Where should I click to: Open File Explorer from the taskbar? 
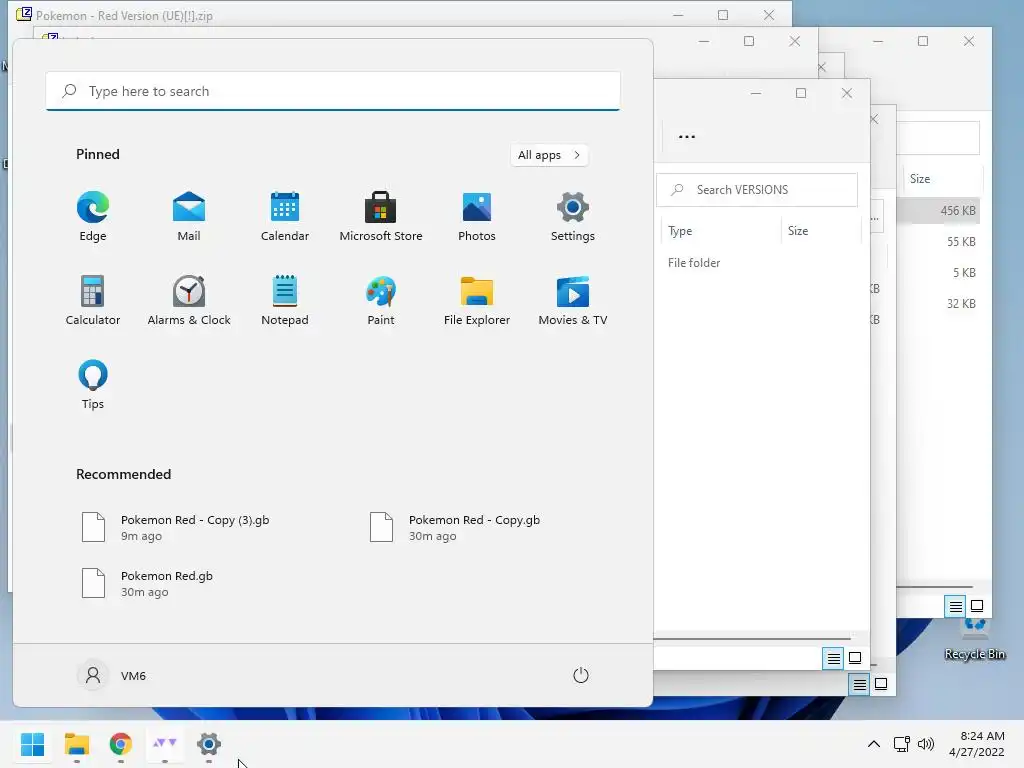pyautogui.click(x=76, y=744)
